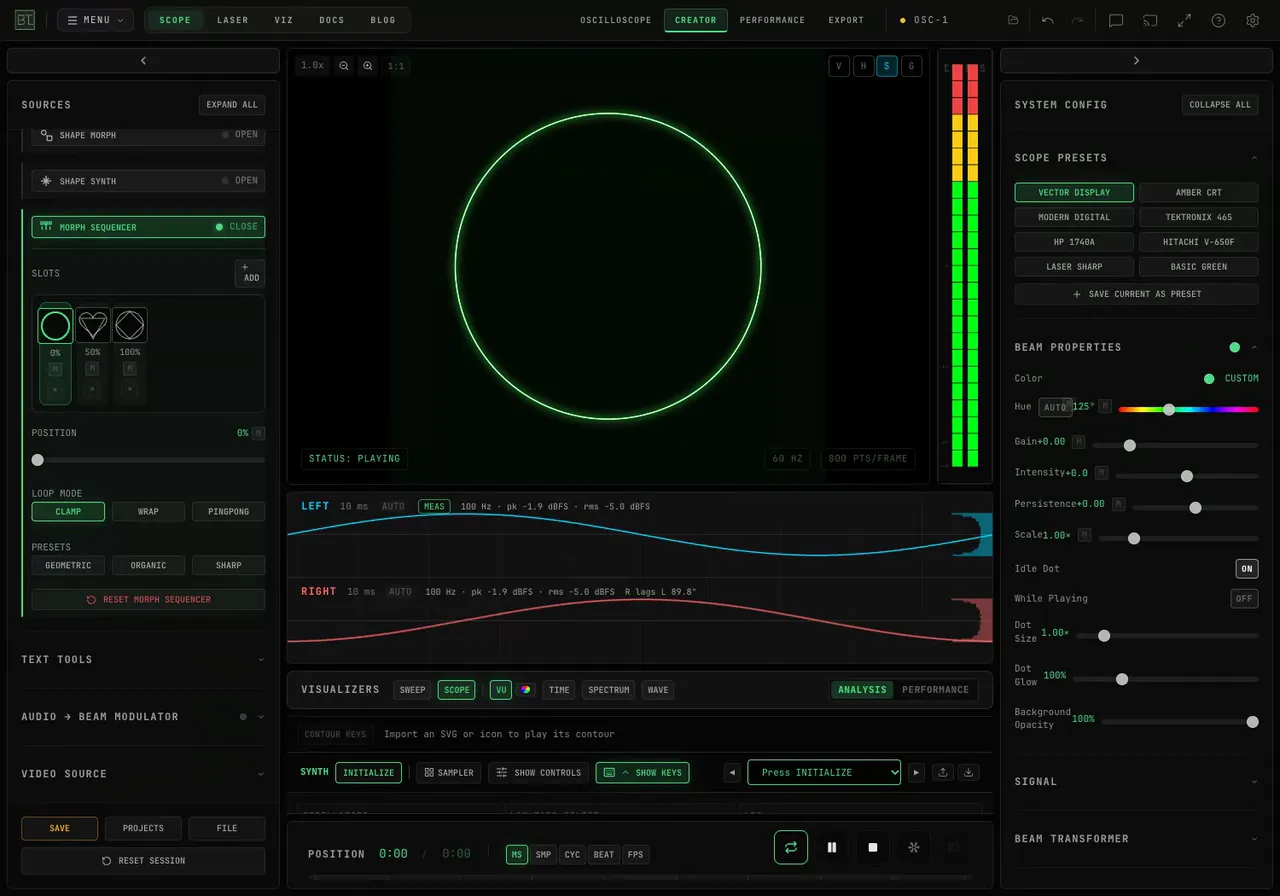Switch to PERFORMANCE visualizer mode
Viewport: 1280px width, 896px height.
pos(935,690)
